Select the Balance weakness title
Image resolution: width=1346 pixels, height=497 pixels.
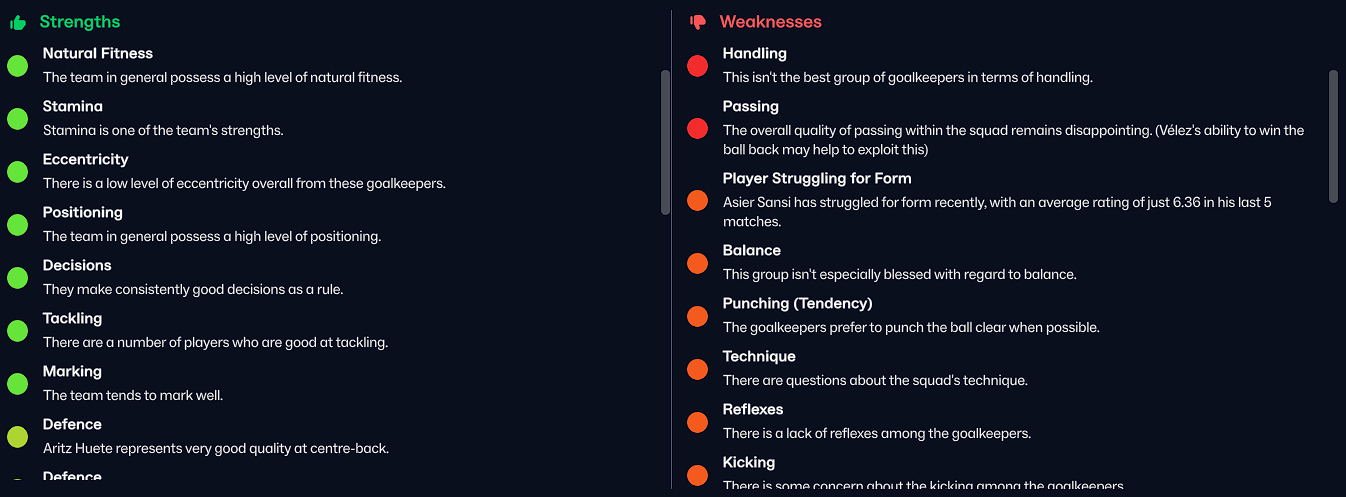coord(751,251)
